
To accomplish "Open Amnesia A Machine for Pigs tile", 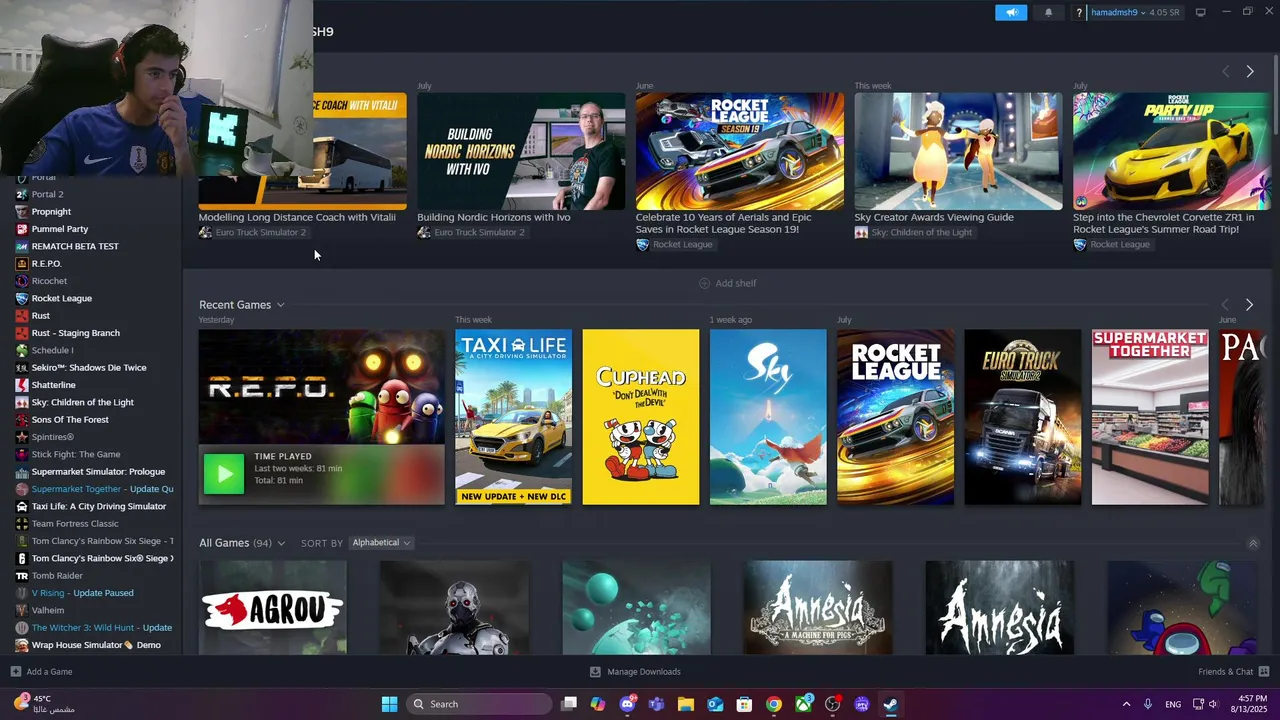I will coord(818,608).
